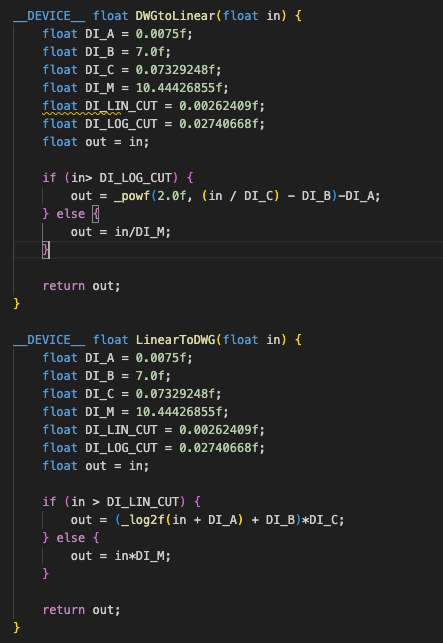443x643 pixels.
Task: Click the value 0.0075f in DWGtoLinear
Action: (x=161, y=34)
